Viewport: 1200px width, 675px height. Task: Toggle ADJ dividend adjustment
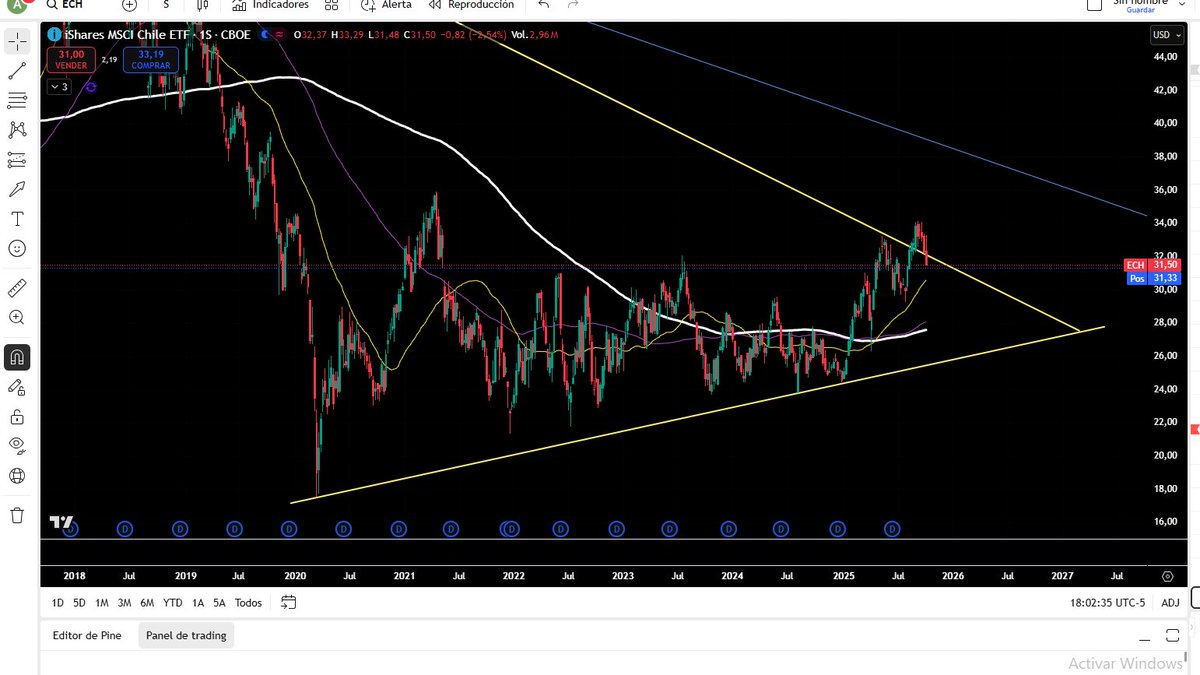(x=1170, y=603)
